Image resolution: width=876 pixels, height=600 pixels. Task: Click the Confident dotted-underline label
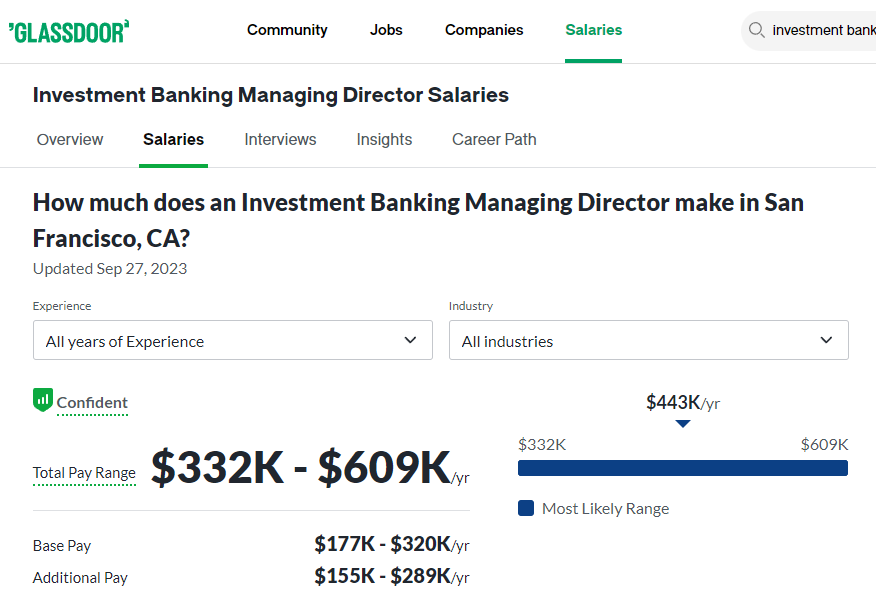[92, 403]
